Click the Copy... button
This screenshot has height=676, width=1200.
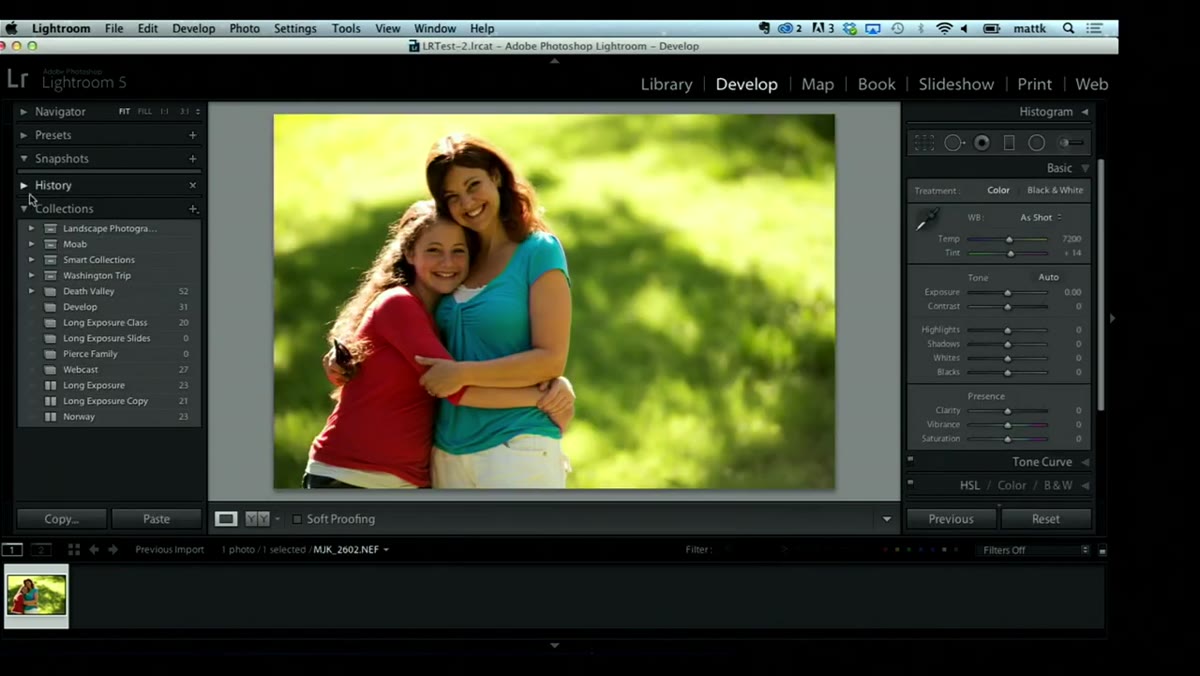[x=61, y=519]
